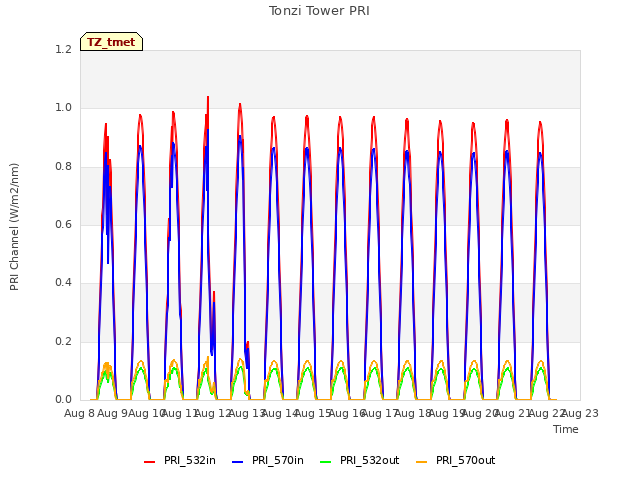Select the PRI_532out legend label

pyautogui.click(x=369, y=460)
